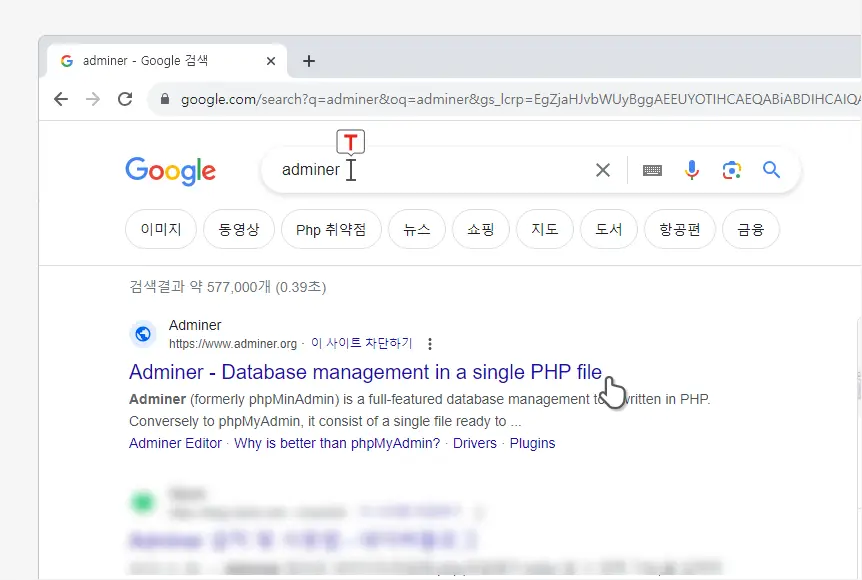The height and width of the screenshot is (580, 862).
Task: Select the Php 취약점 chip
Action: 331,229
